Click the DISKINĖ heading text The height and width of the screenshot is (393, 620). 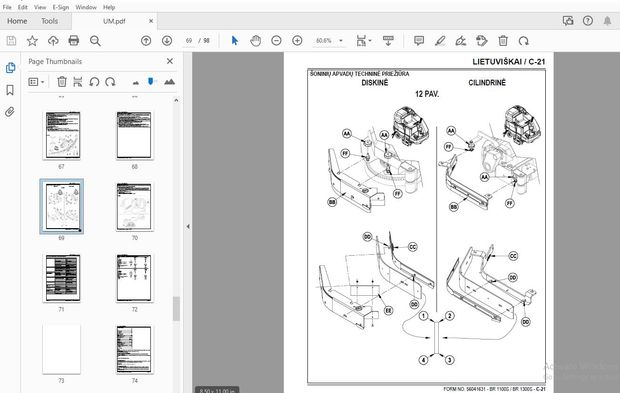point(375,83)
